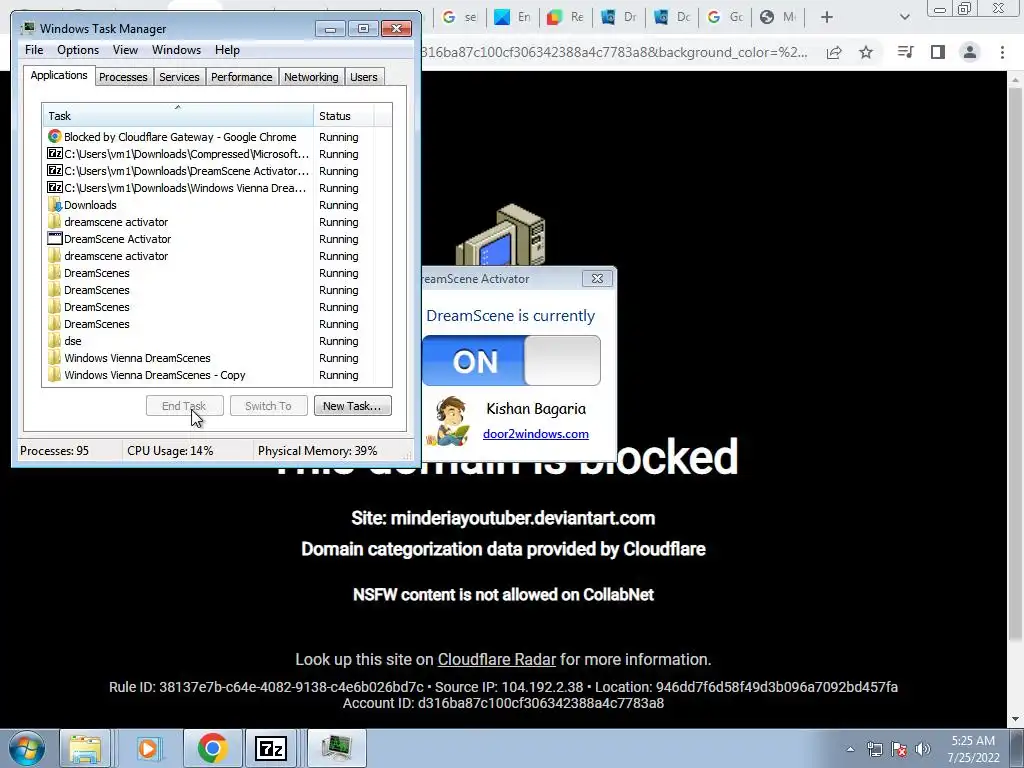Select the 'DreamScene Activator' 7-Zip archive task
Viewport: 1024px width, 768px height.
[x=217, y=171]
